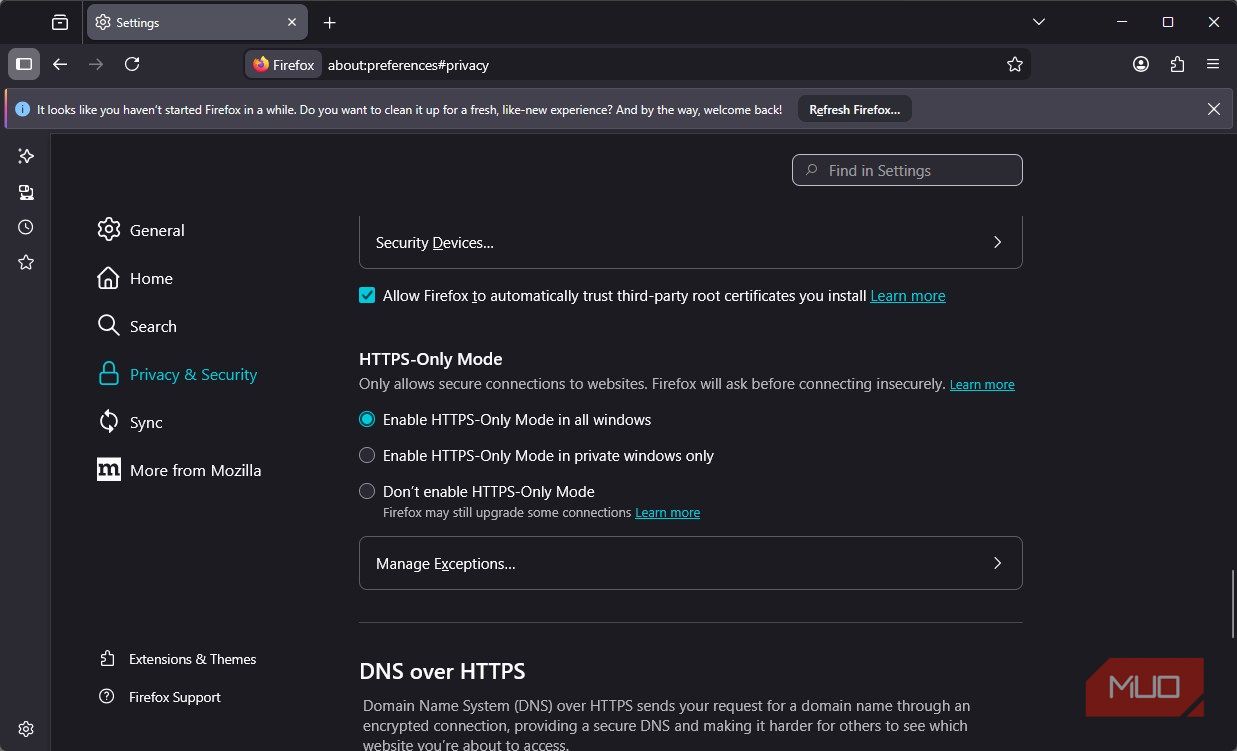Select Don't enable HTTPS-Only Mode
Image resolution: width=1237 pixels, height=751 pixels.
click(367, 492)
